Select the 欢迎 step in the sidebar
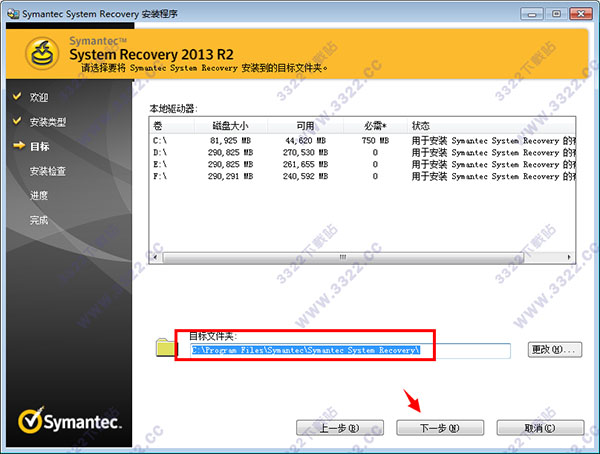The image size is (600, 454). point(39,97)
